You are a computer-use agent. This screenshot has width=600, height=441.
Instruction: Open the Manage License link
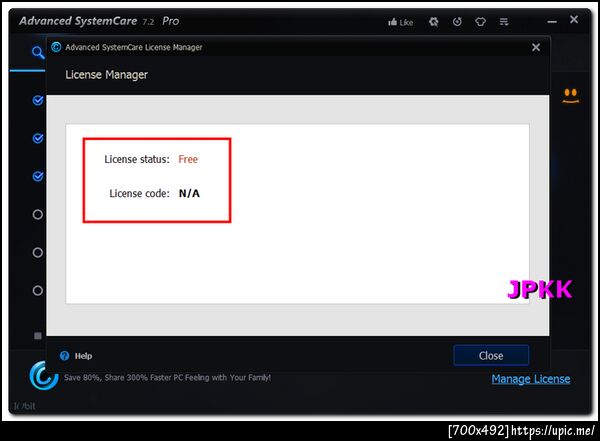[531, 379]
